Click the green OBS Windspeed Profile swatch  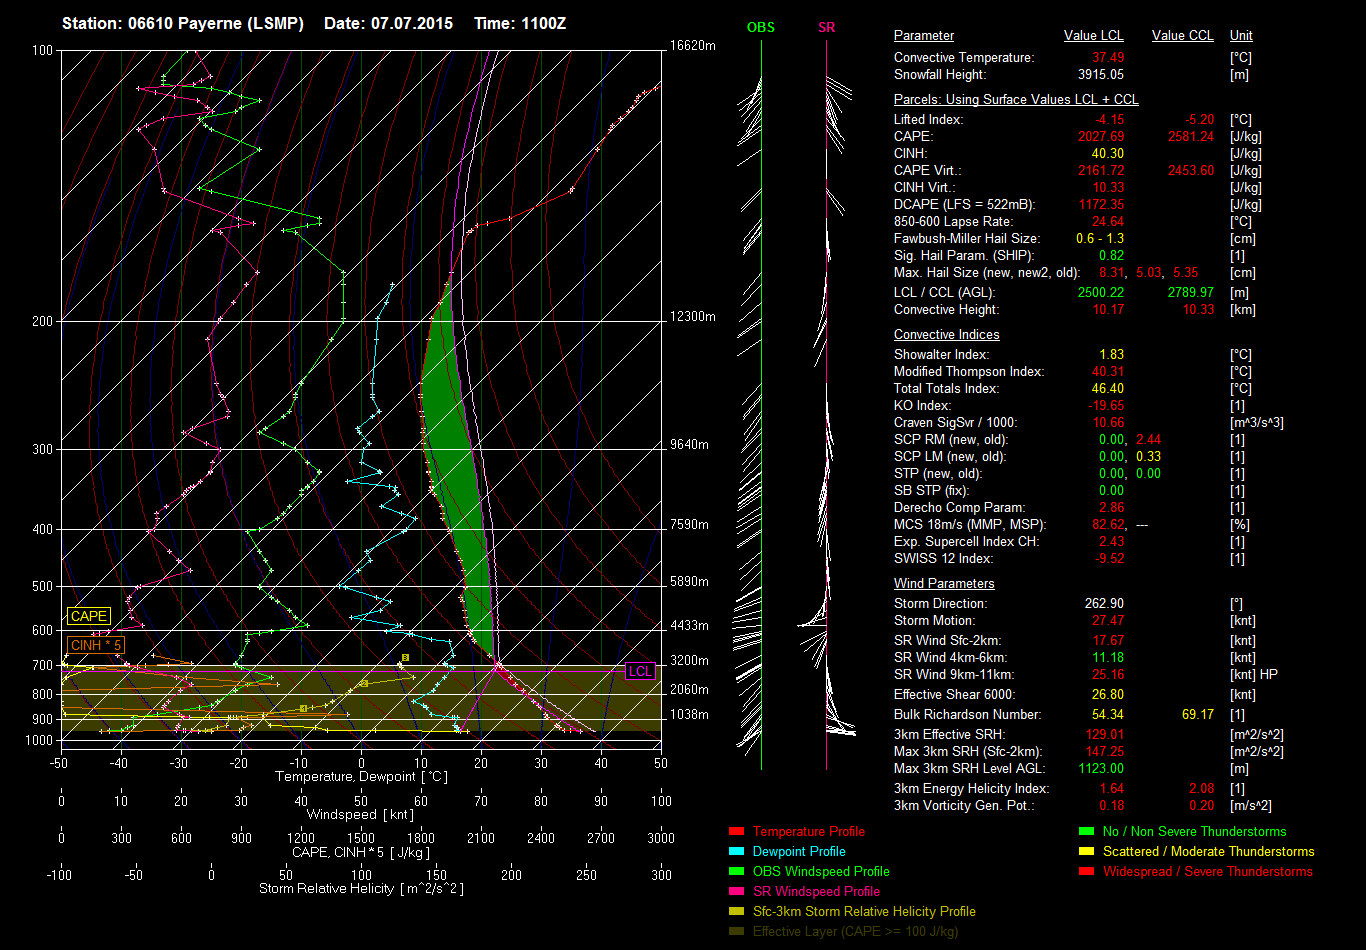pyautogui.click(x=737, y=872)
